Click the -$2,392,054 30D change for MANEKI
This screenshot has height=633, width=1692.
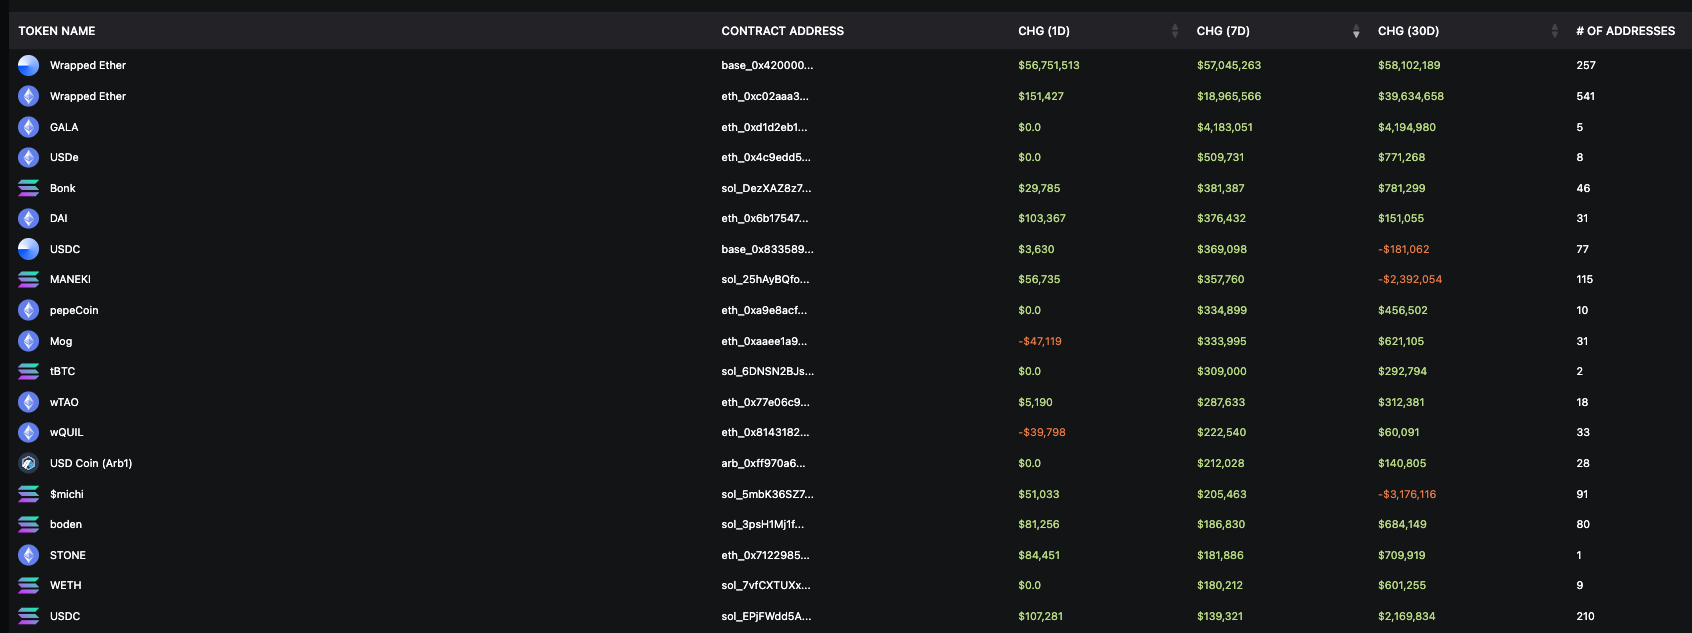click(1410, 279)
